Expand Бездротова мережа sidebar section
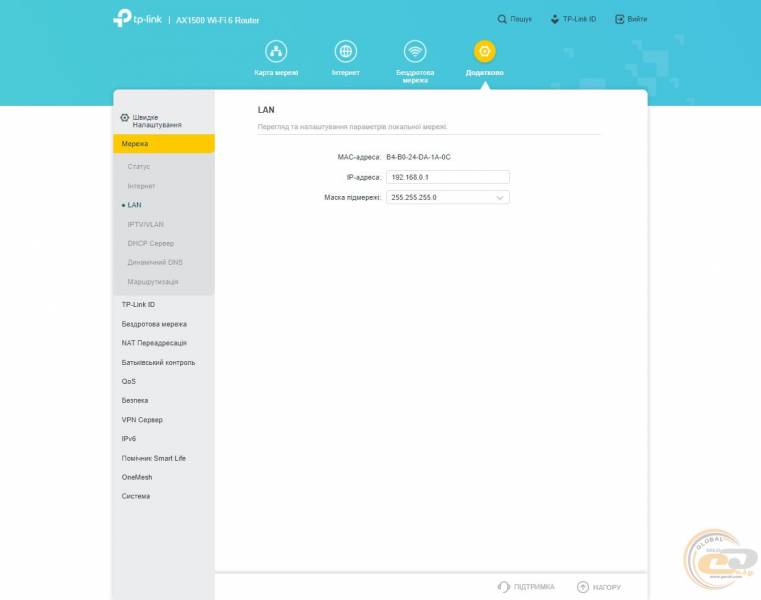Image resolution: width=761 pixels, height=600 pixels. [154, 324]
